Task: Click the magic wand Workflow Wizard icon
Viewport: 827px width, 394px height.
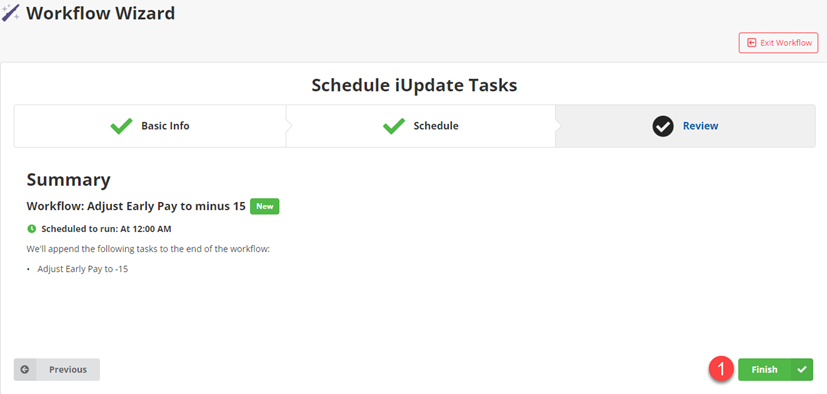Action: [x=11, y=12]
